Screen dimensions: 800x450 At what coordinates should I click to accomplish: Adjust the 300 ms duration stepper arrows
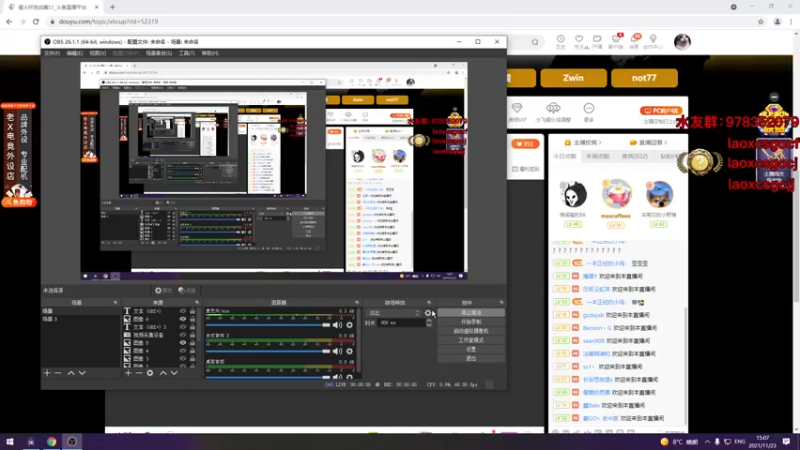[x=429, y=323]
